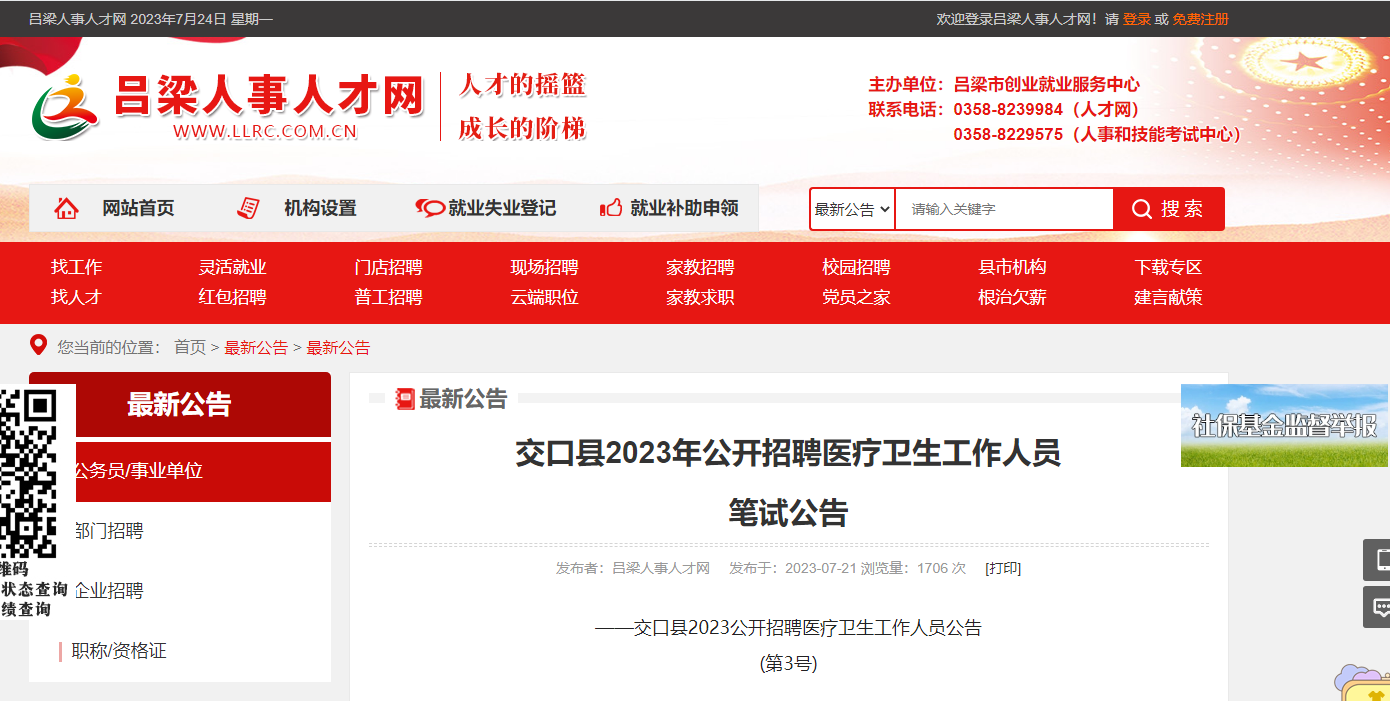The width and height of the screenshot is (1390, 701).
Task: Click the chat bubble floating side icon
Action: pyautogui.click(x=1378, y=607)
